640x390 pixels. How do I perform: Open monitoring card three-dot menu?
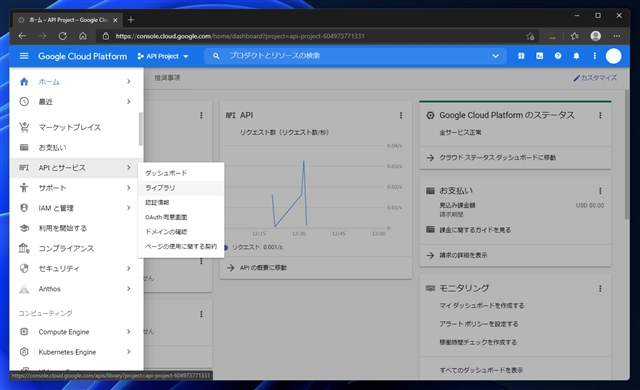click(600, 289)
